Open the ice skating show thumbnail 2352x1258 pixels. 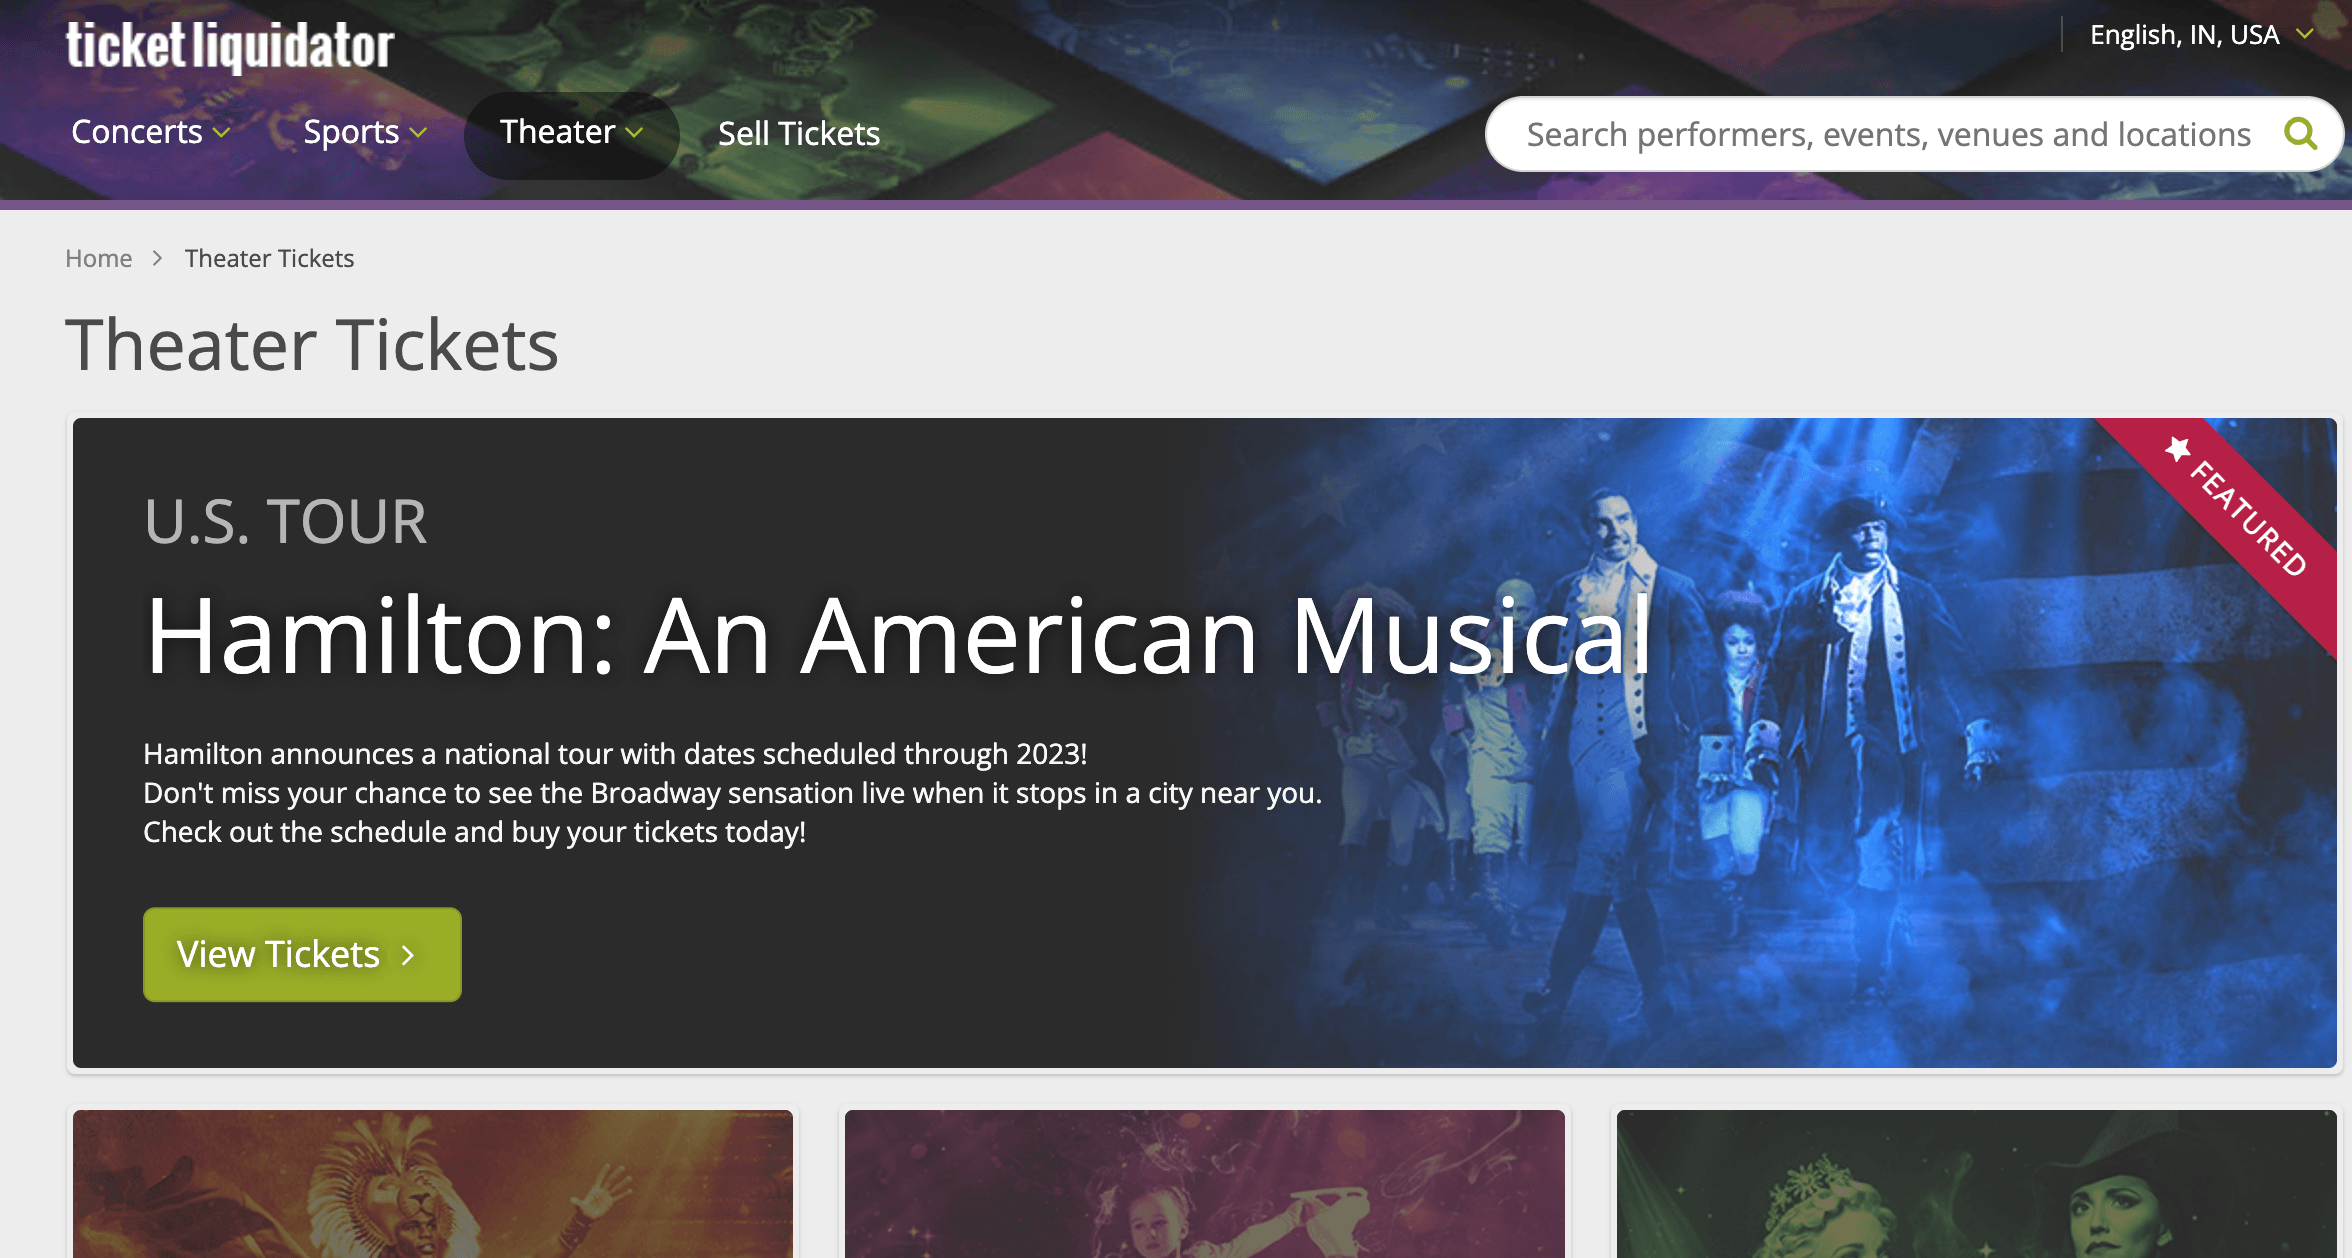[1205, 1183]
